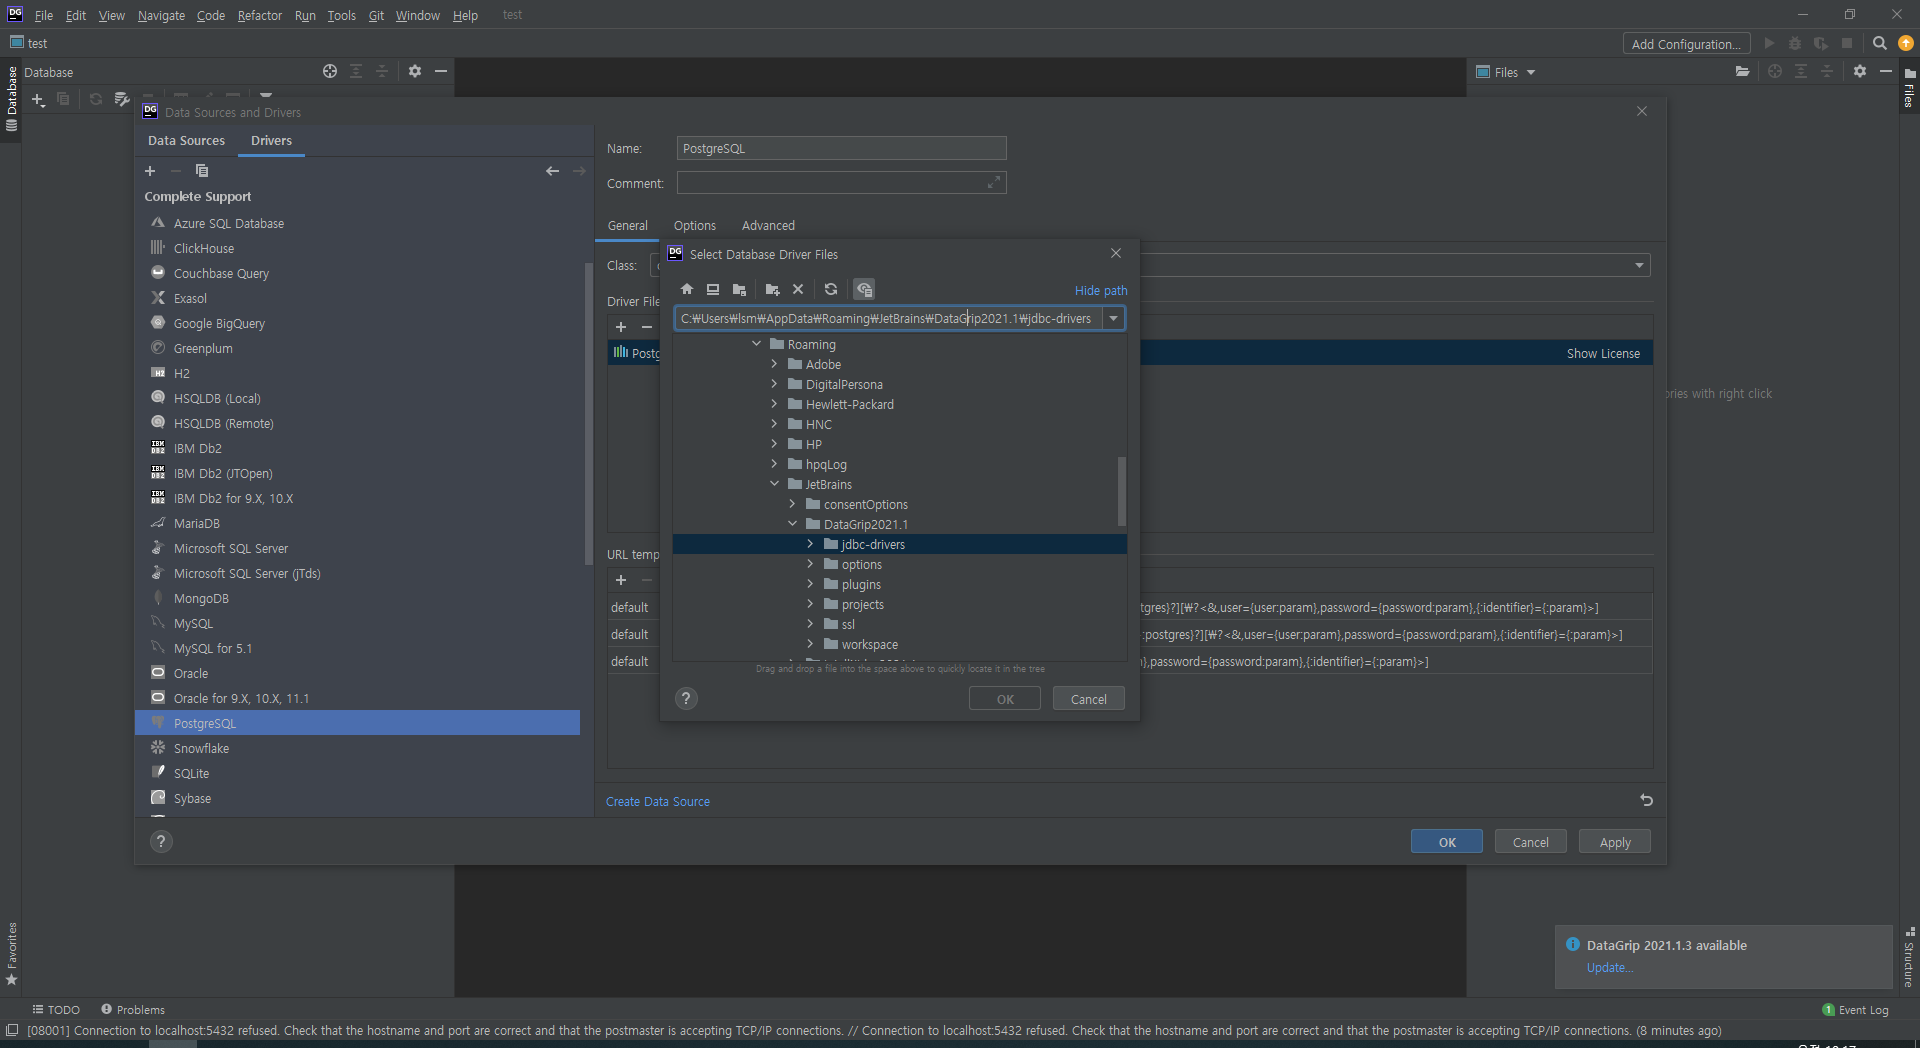The width and height of the screenshot is (1920, 1048).
Task: Click Create Data Source link
Action: (x=658, y=801)
